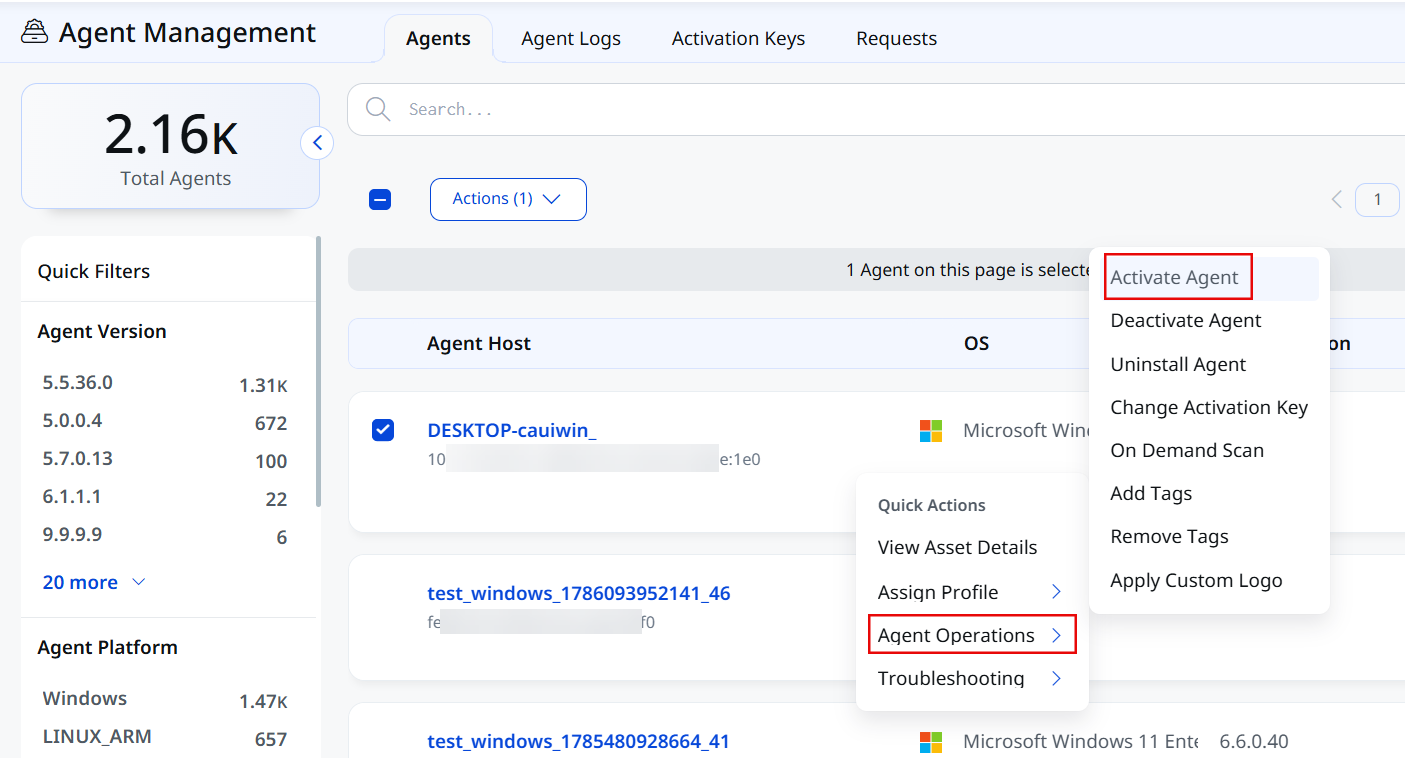Click Windows logo beside DESKTOP-cauiwin_ row
Image resolution: width=1405 pixels, height=758 pixels.
[931, 431]
